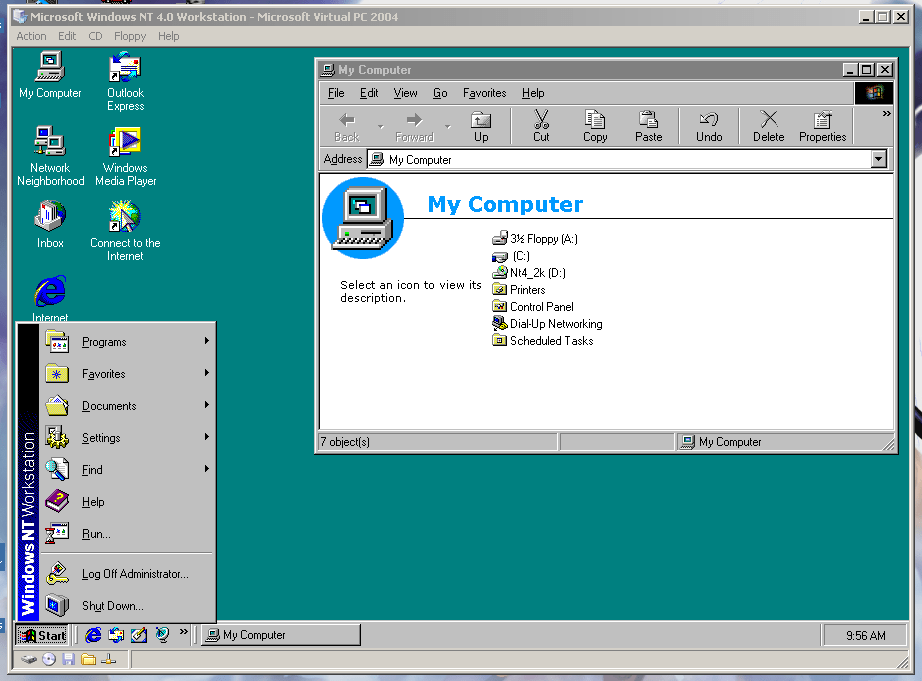
Task: Open File menu in My Computer
Action: click(336, 93)
